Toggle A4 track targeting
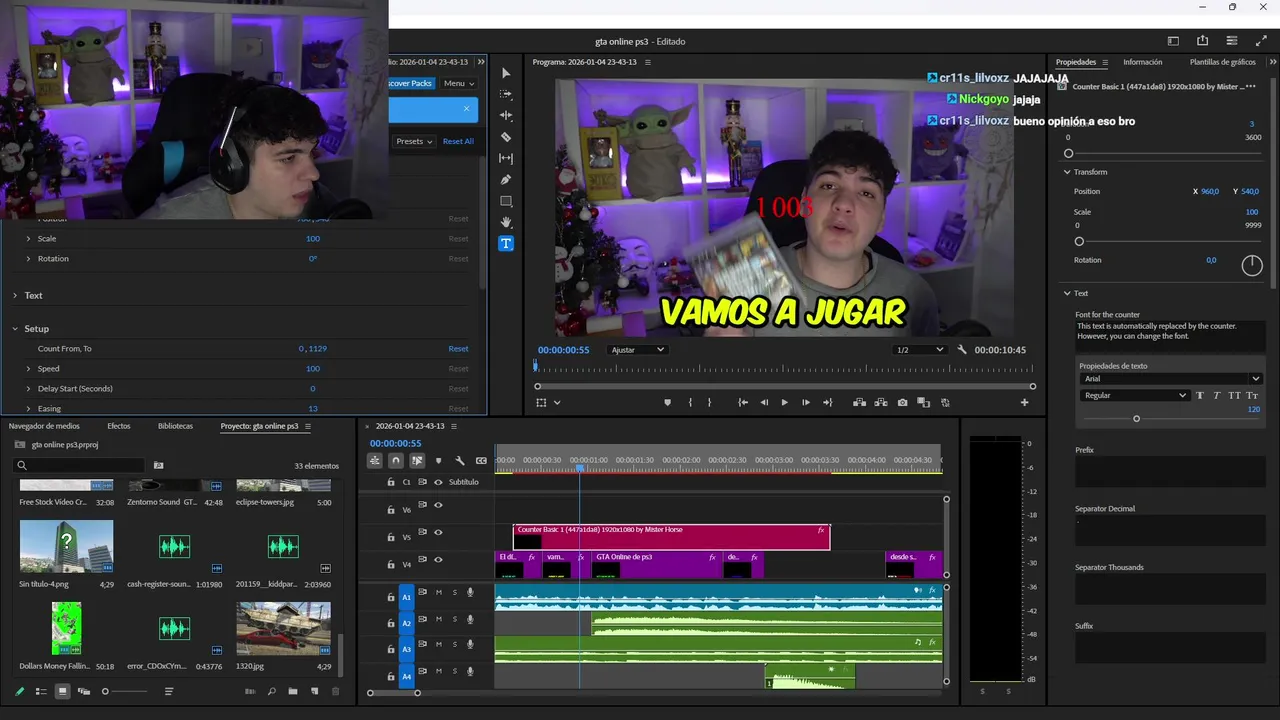Image resolution: width=1280 pixels, height=720 pixels. tap(406, 677)
